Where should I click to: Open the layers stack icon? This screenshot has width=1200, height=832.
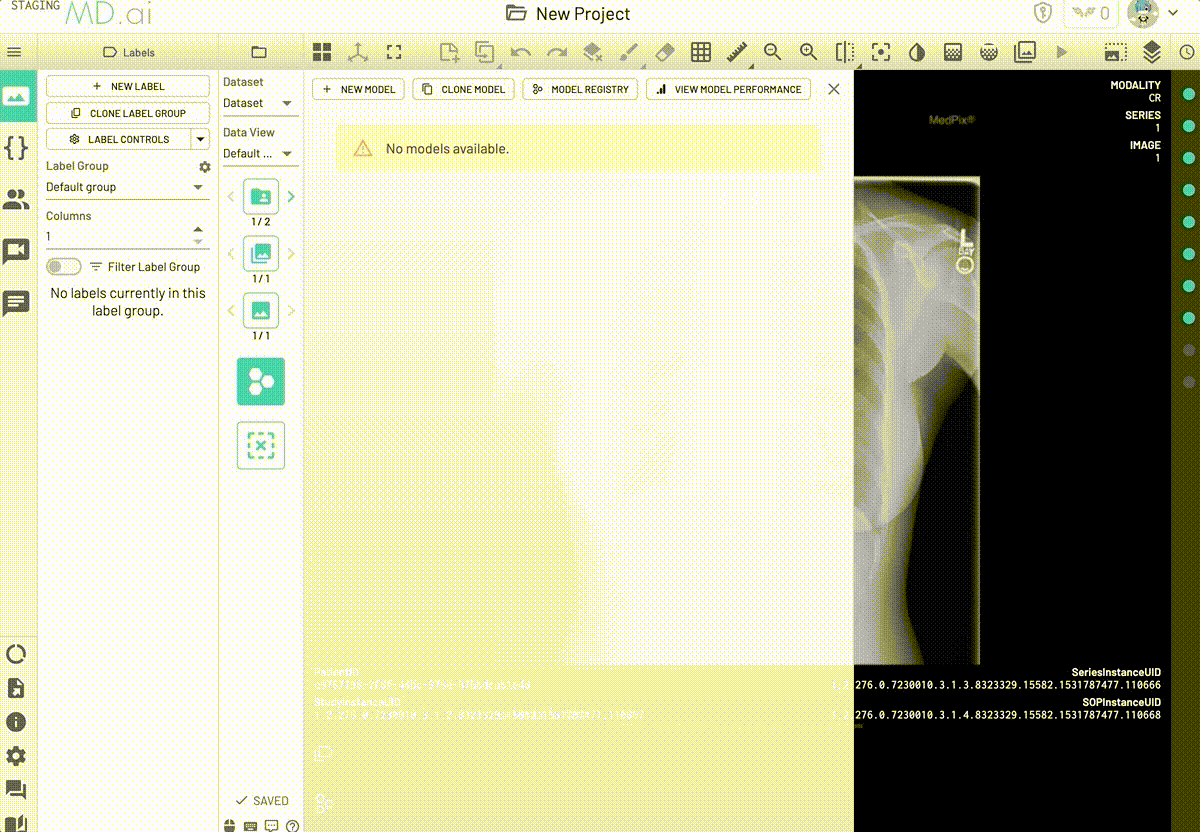click(1152, 52)
